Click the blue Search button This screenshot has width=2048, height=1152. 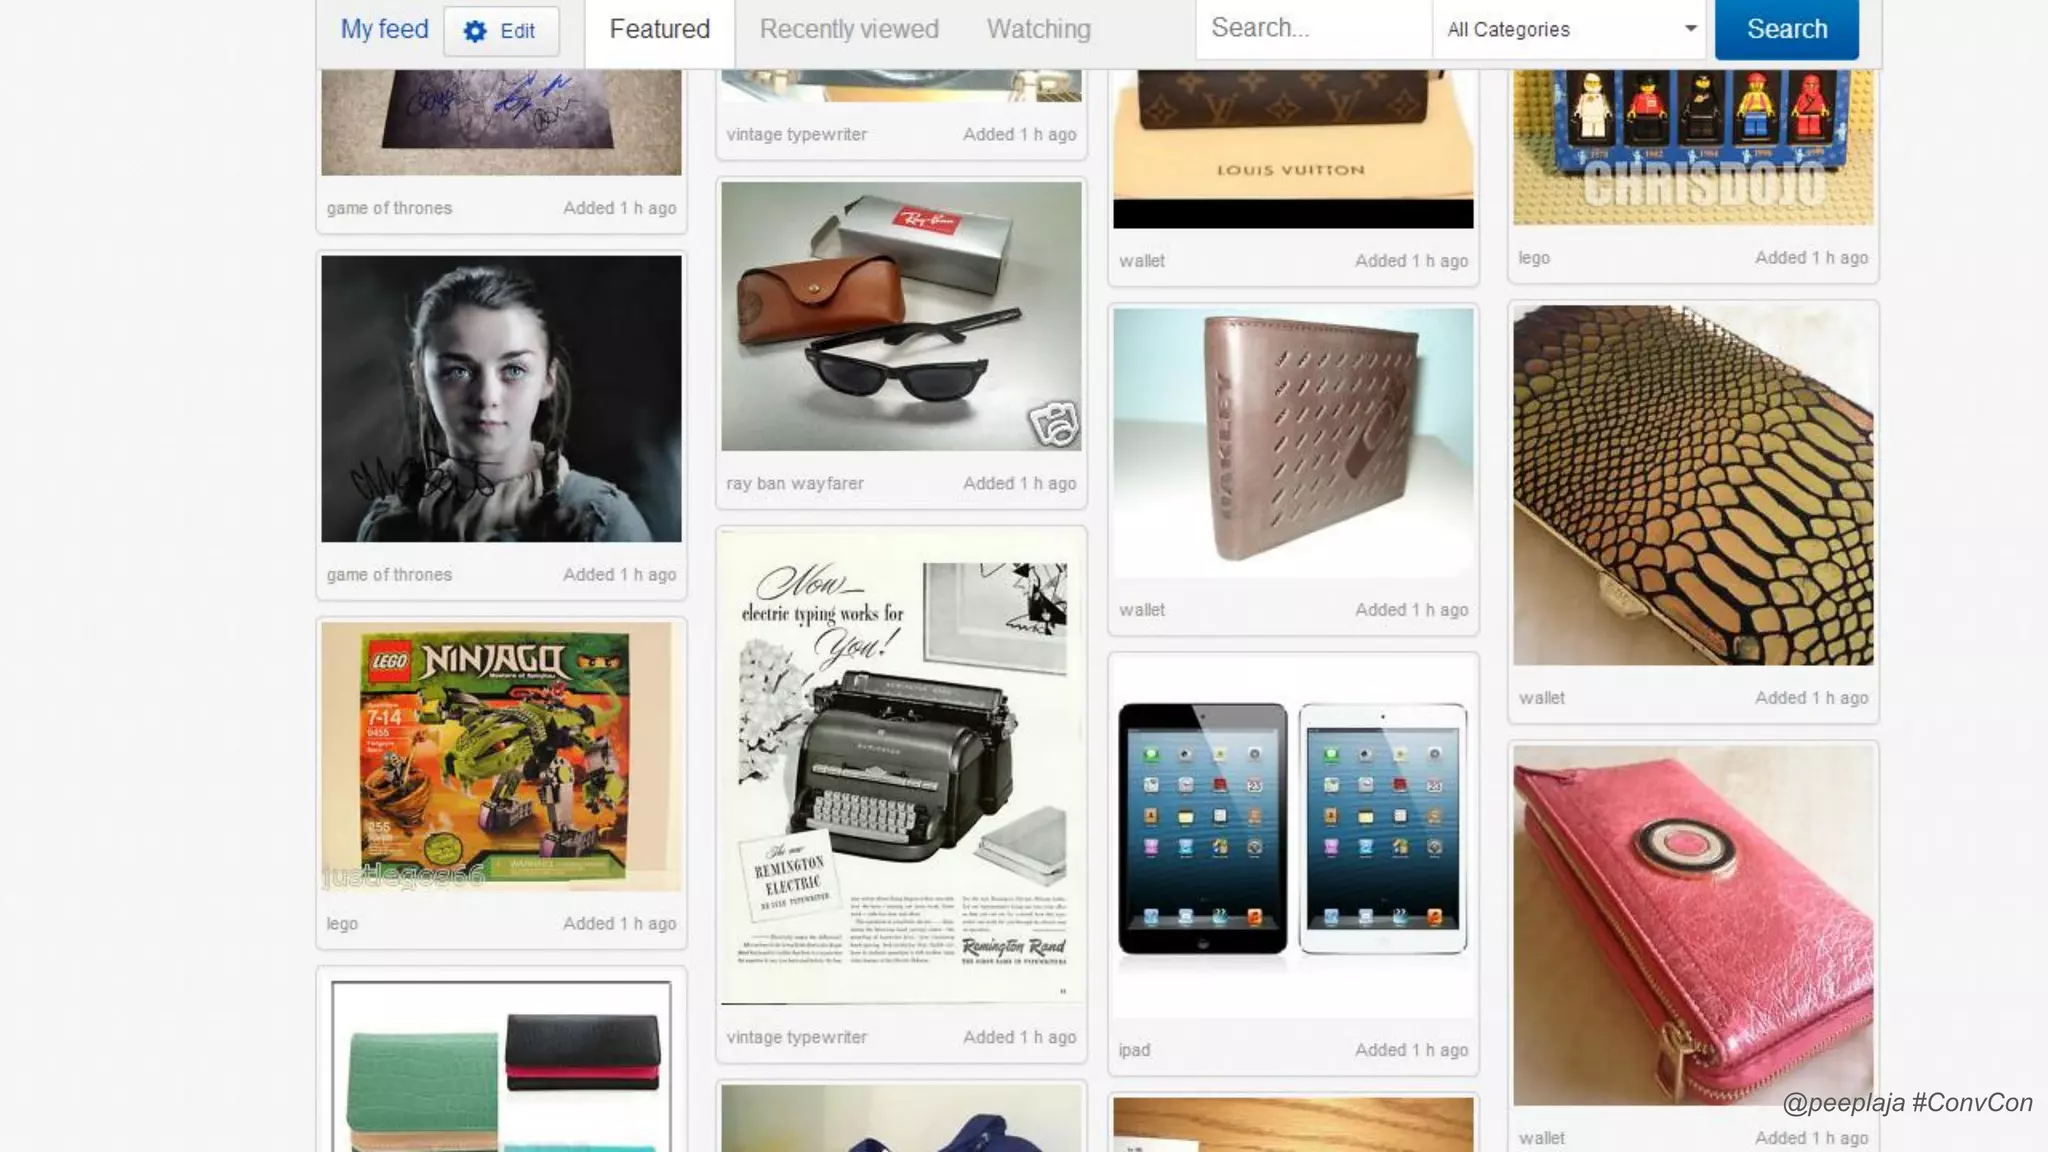1787,29
